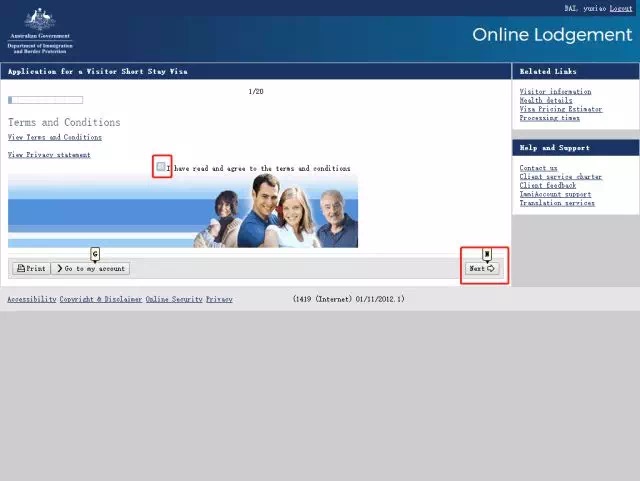The image size is (640, 481).
Task: Open the Visa Pricing Estimator
Action: coord(560,109)
